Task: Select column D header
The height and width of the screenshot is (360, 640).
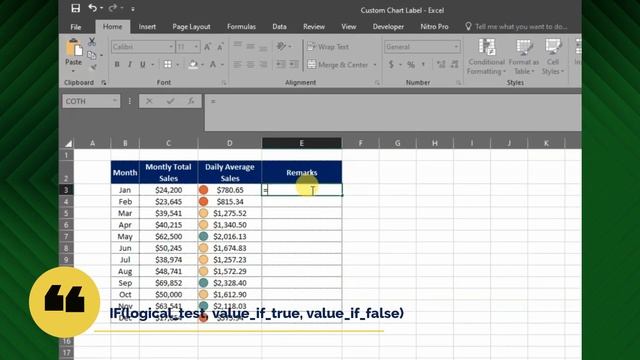Action: coord(230,143)
